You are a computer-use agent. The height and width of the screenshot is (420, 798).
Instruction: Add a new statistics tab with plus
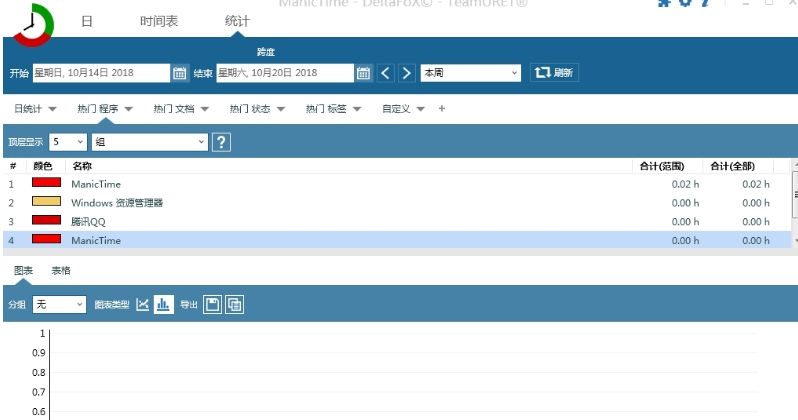point(442,108)
